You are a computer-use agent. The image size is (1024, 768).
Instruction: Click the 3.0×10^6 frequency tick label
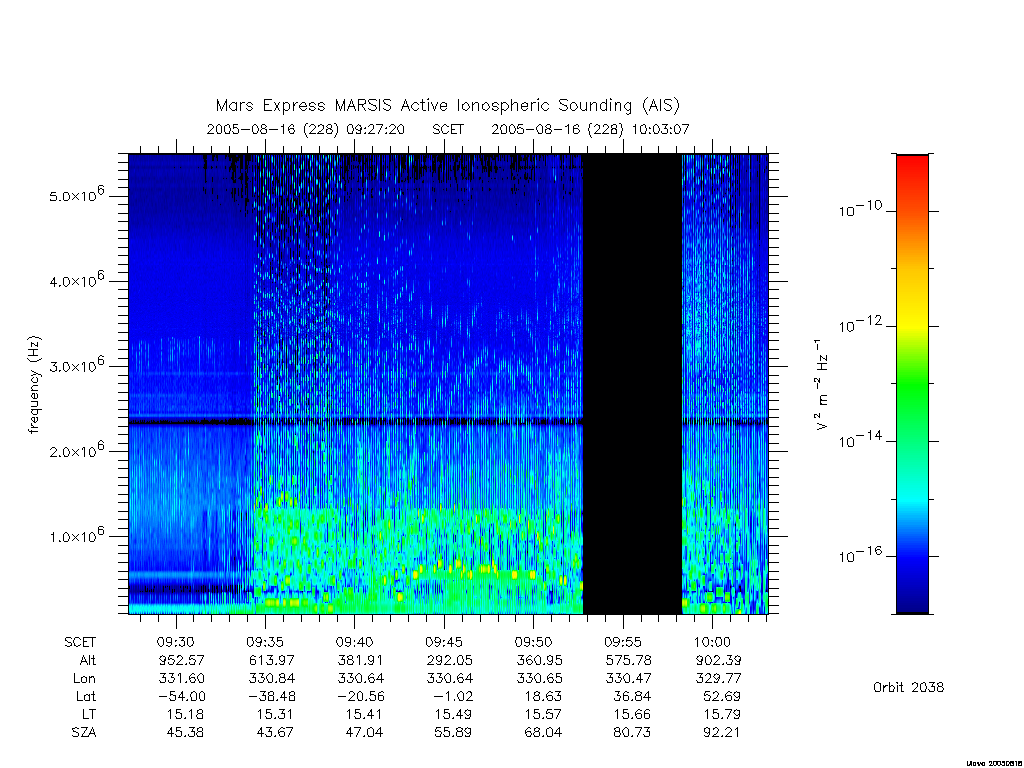click(76, 364)
